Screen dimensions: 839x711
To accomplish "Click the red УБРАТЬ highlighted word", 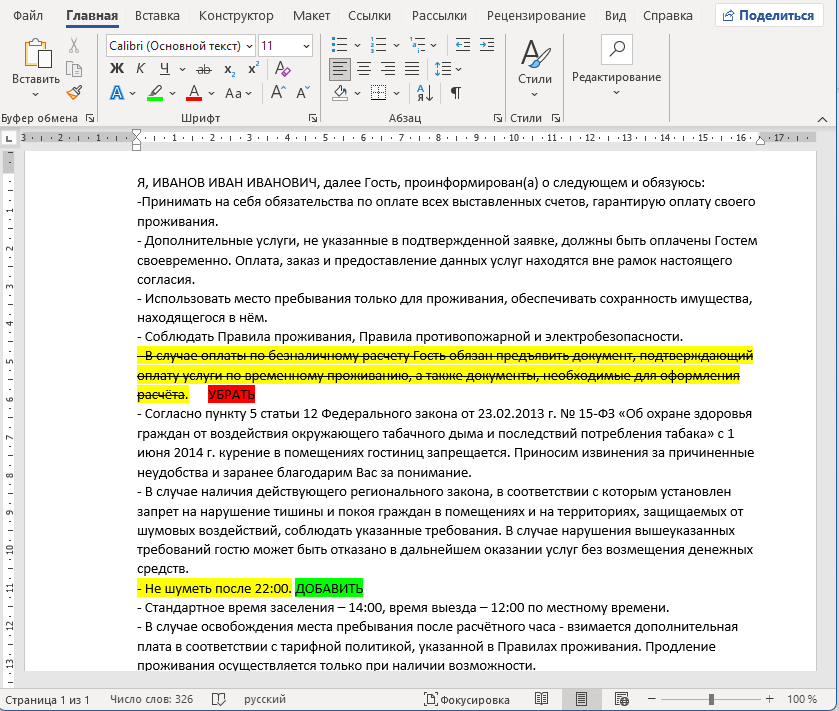I will [231, 395].
